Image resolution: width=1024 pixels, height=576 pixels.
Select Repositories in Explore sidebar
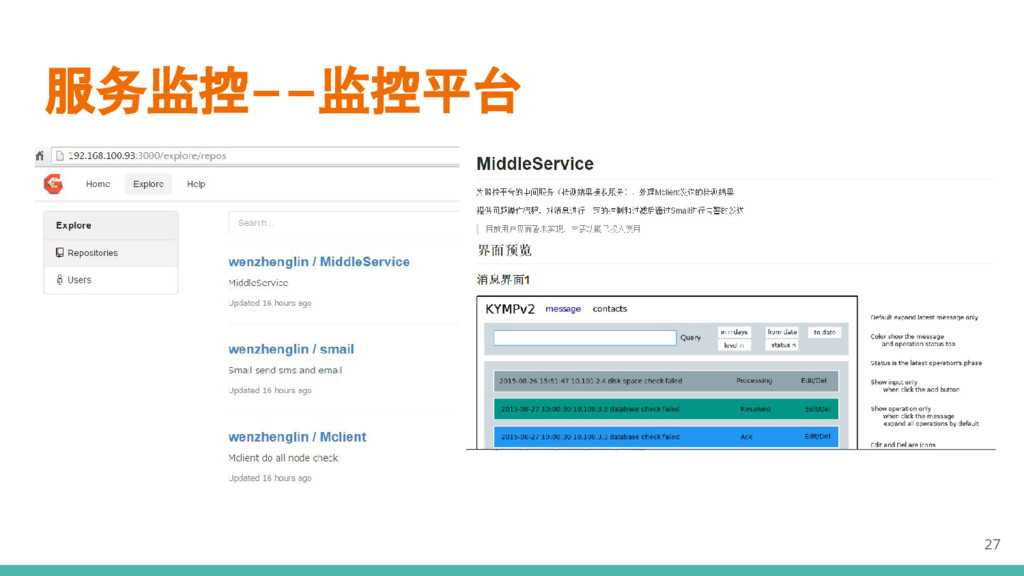point(111,253)
